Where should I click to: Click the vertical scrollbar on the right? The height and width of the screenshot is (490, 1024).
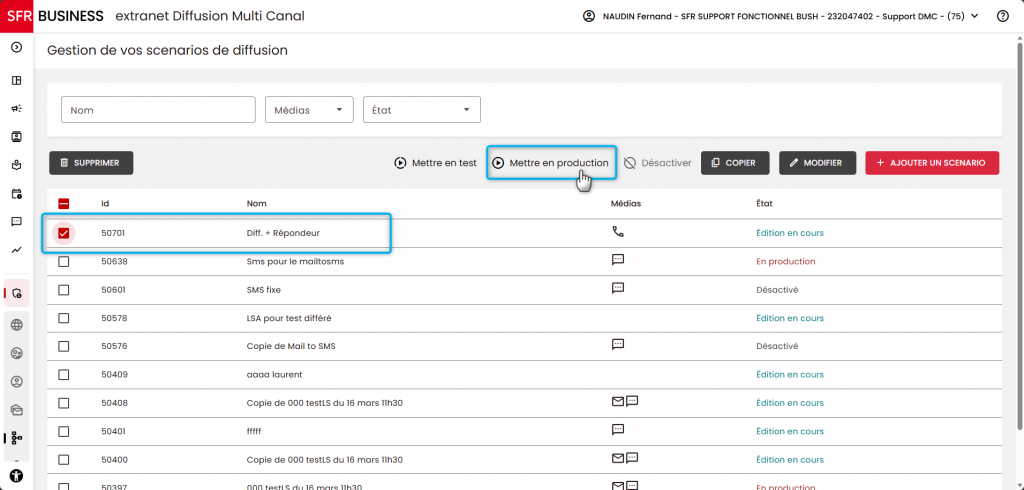[1019, 235]
